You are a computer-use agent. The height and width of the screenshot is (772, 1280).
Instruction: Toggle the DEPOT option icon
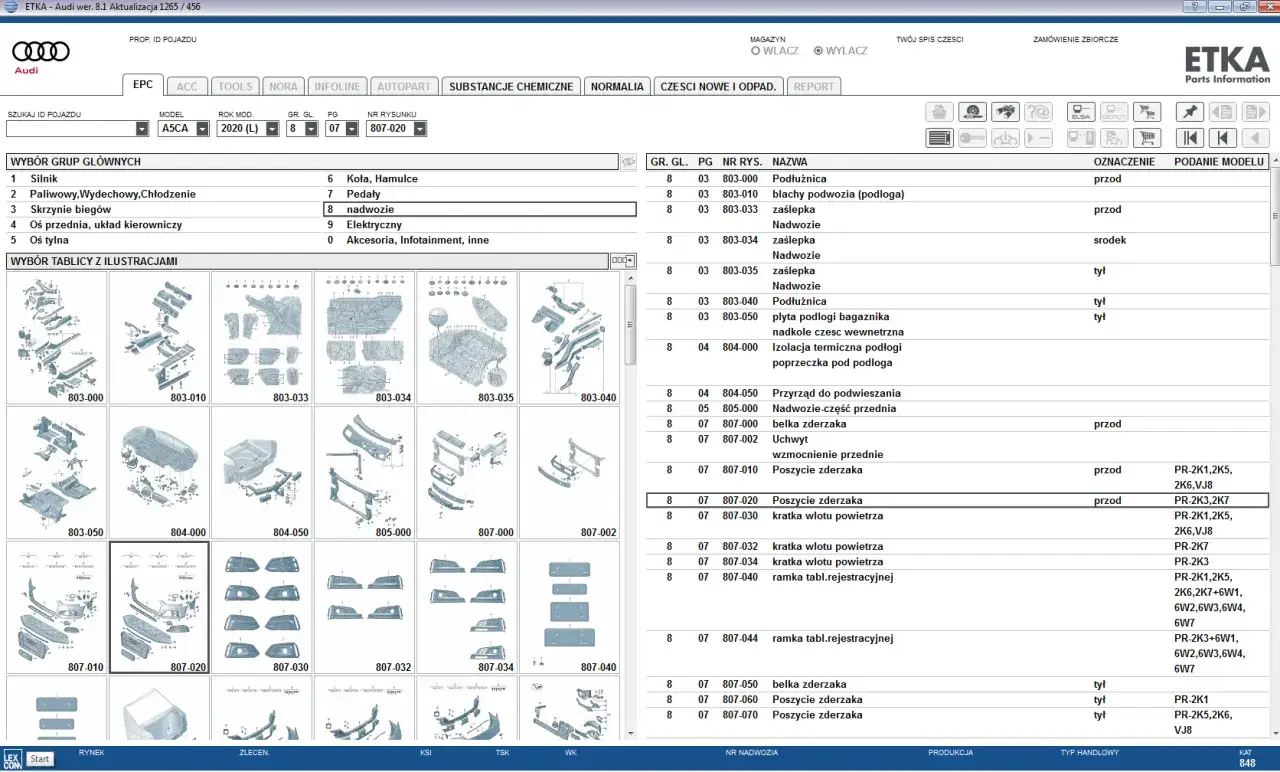coord(1113,111)
